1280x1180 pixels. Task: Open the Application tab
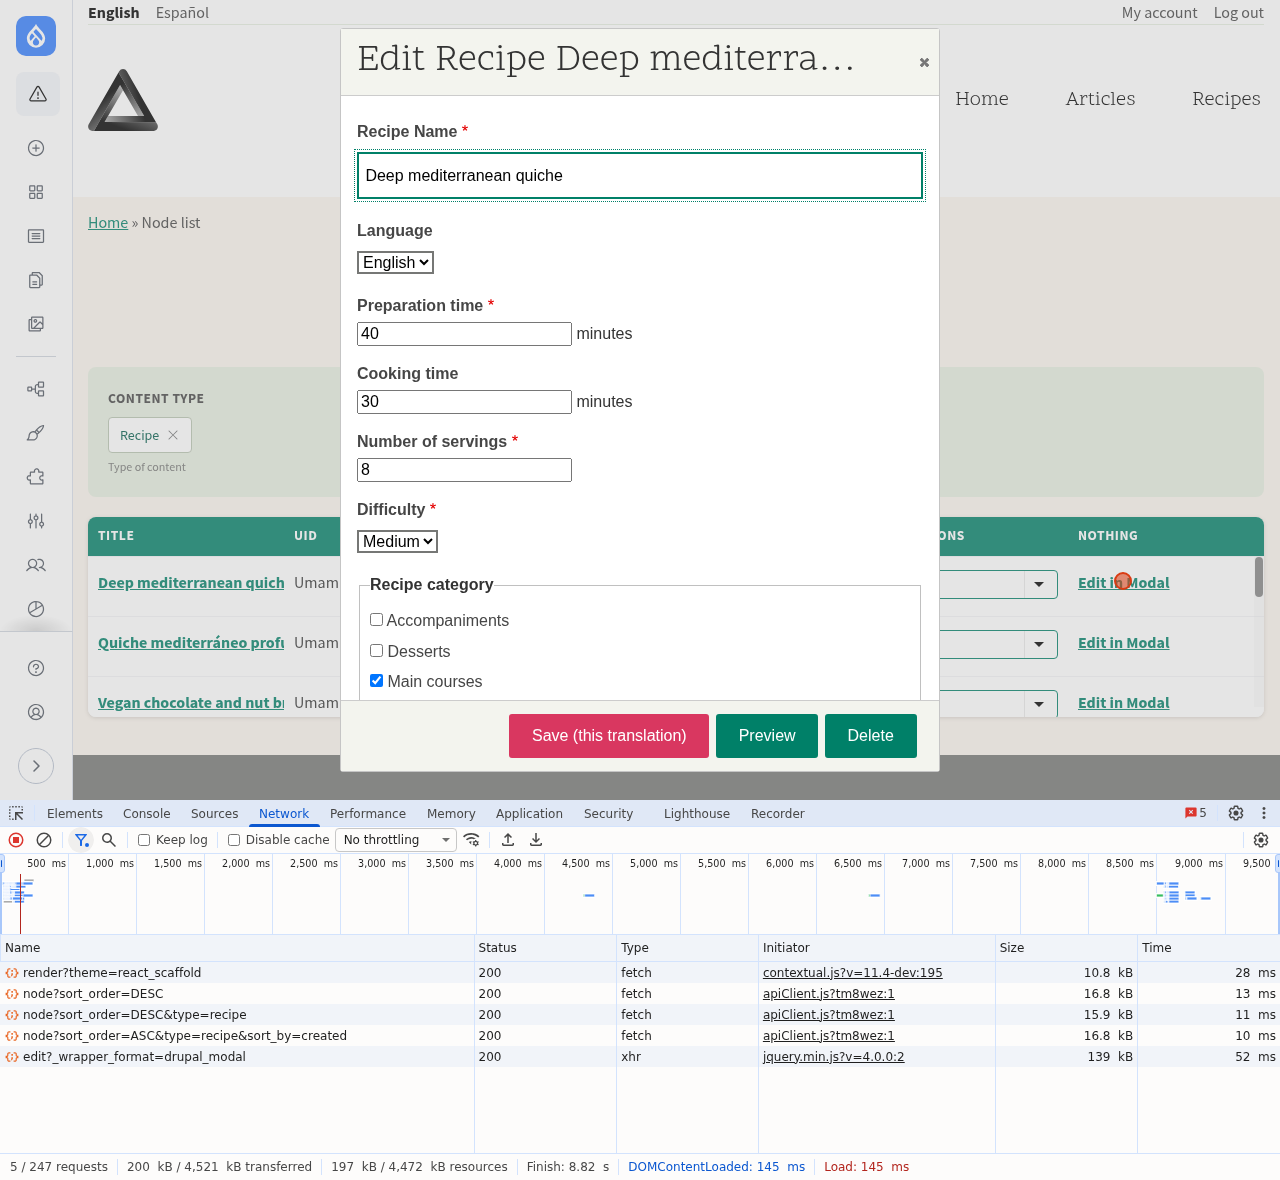coord(529,814)
